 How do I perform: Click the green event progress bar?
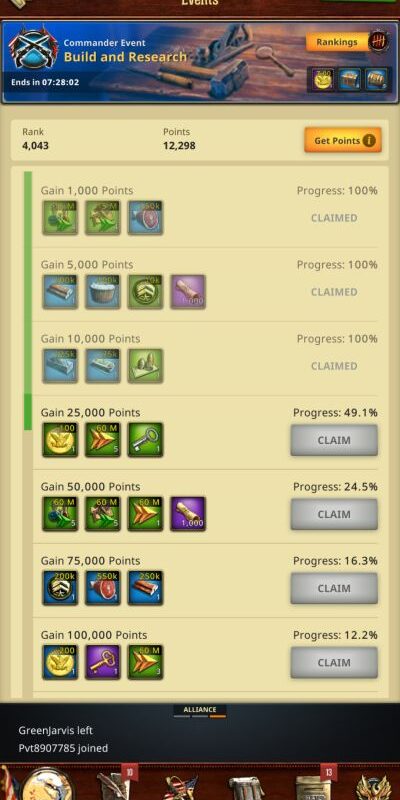tap(28, 301)
